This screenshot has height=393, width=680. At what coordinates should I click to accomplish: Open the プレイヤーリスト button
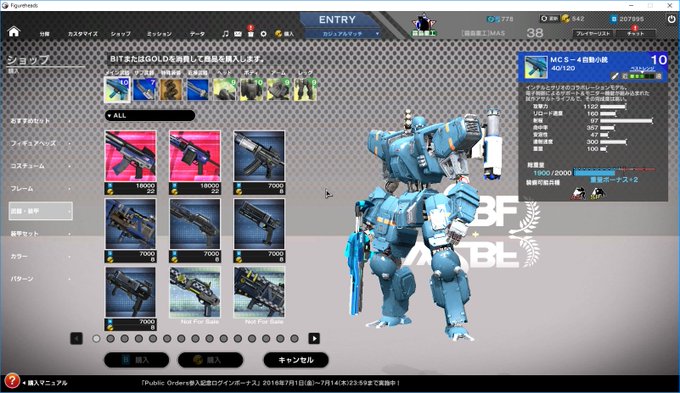(593, 33)
